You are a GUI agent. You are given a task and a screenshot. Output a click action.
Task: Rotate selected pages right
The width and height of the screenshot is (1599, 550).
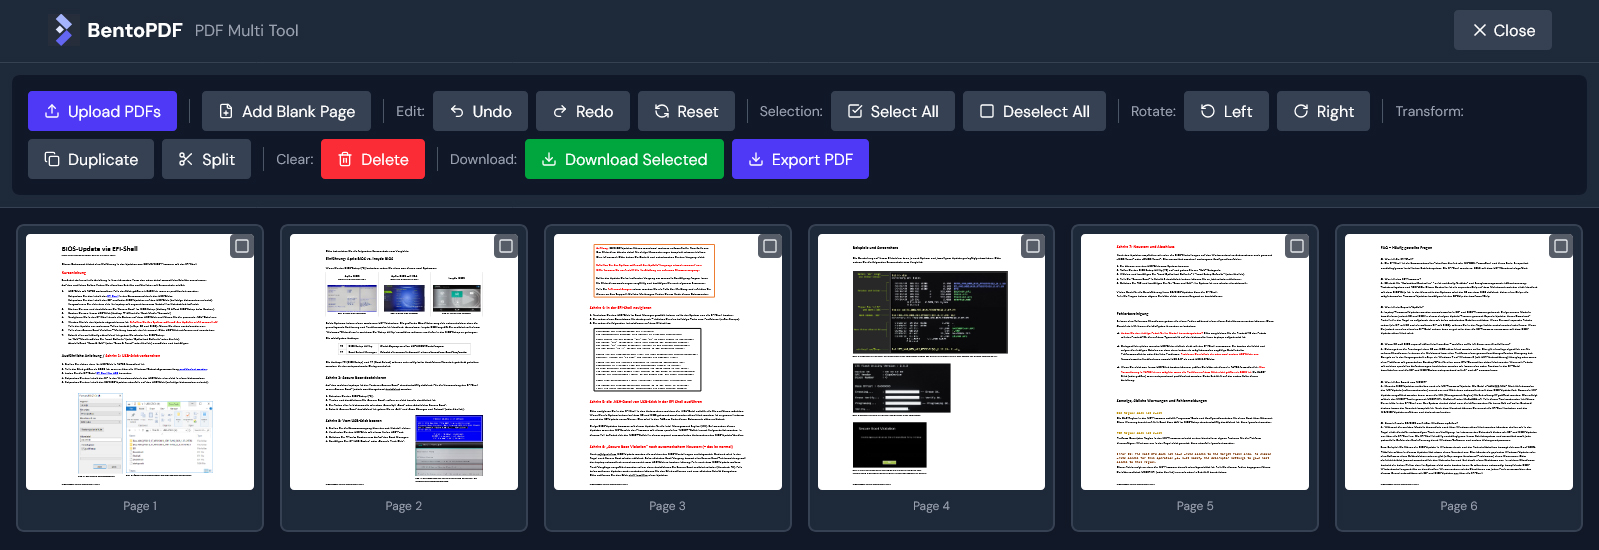[1323, 111]
